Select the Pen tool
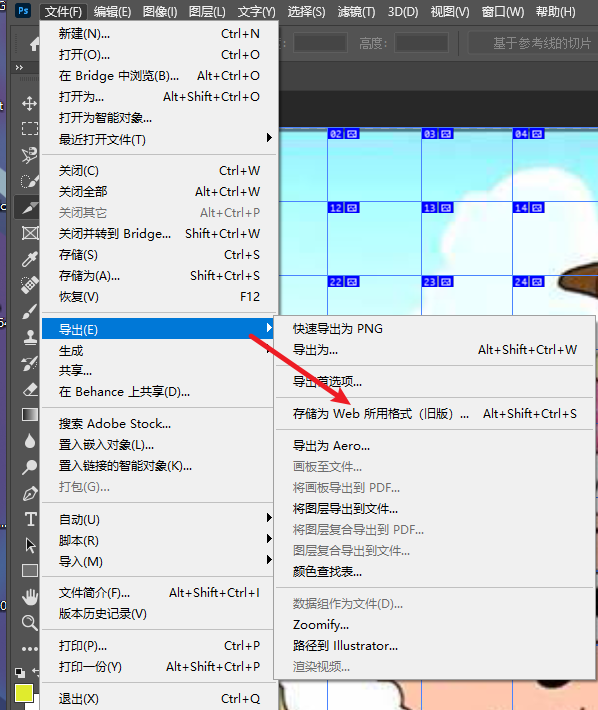 (x=29, y=493)
